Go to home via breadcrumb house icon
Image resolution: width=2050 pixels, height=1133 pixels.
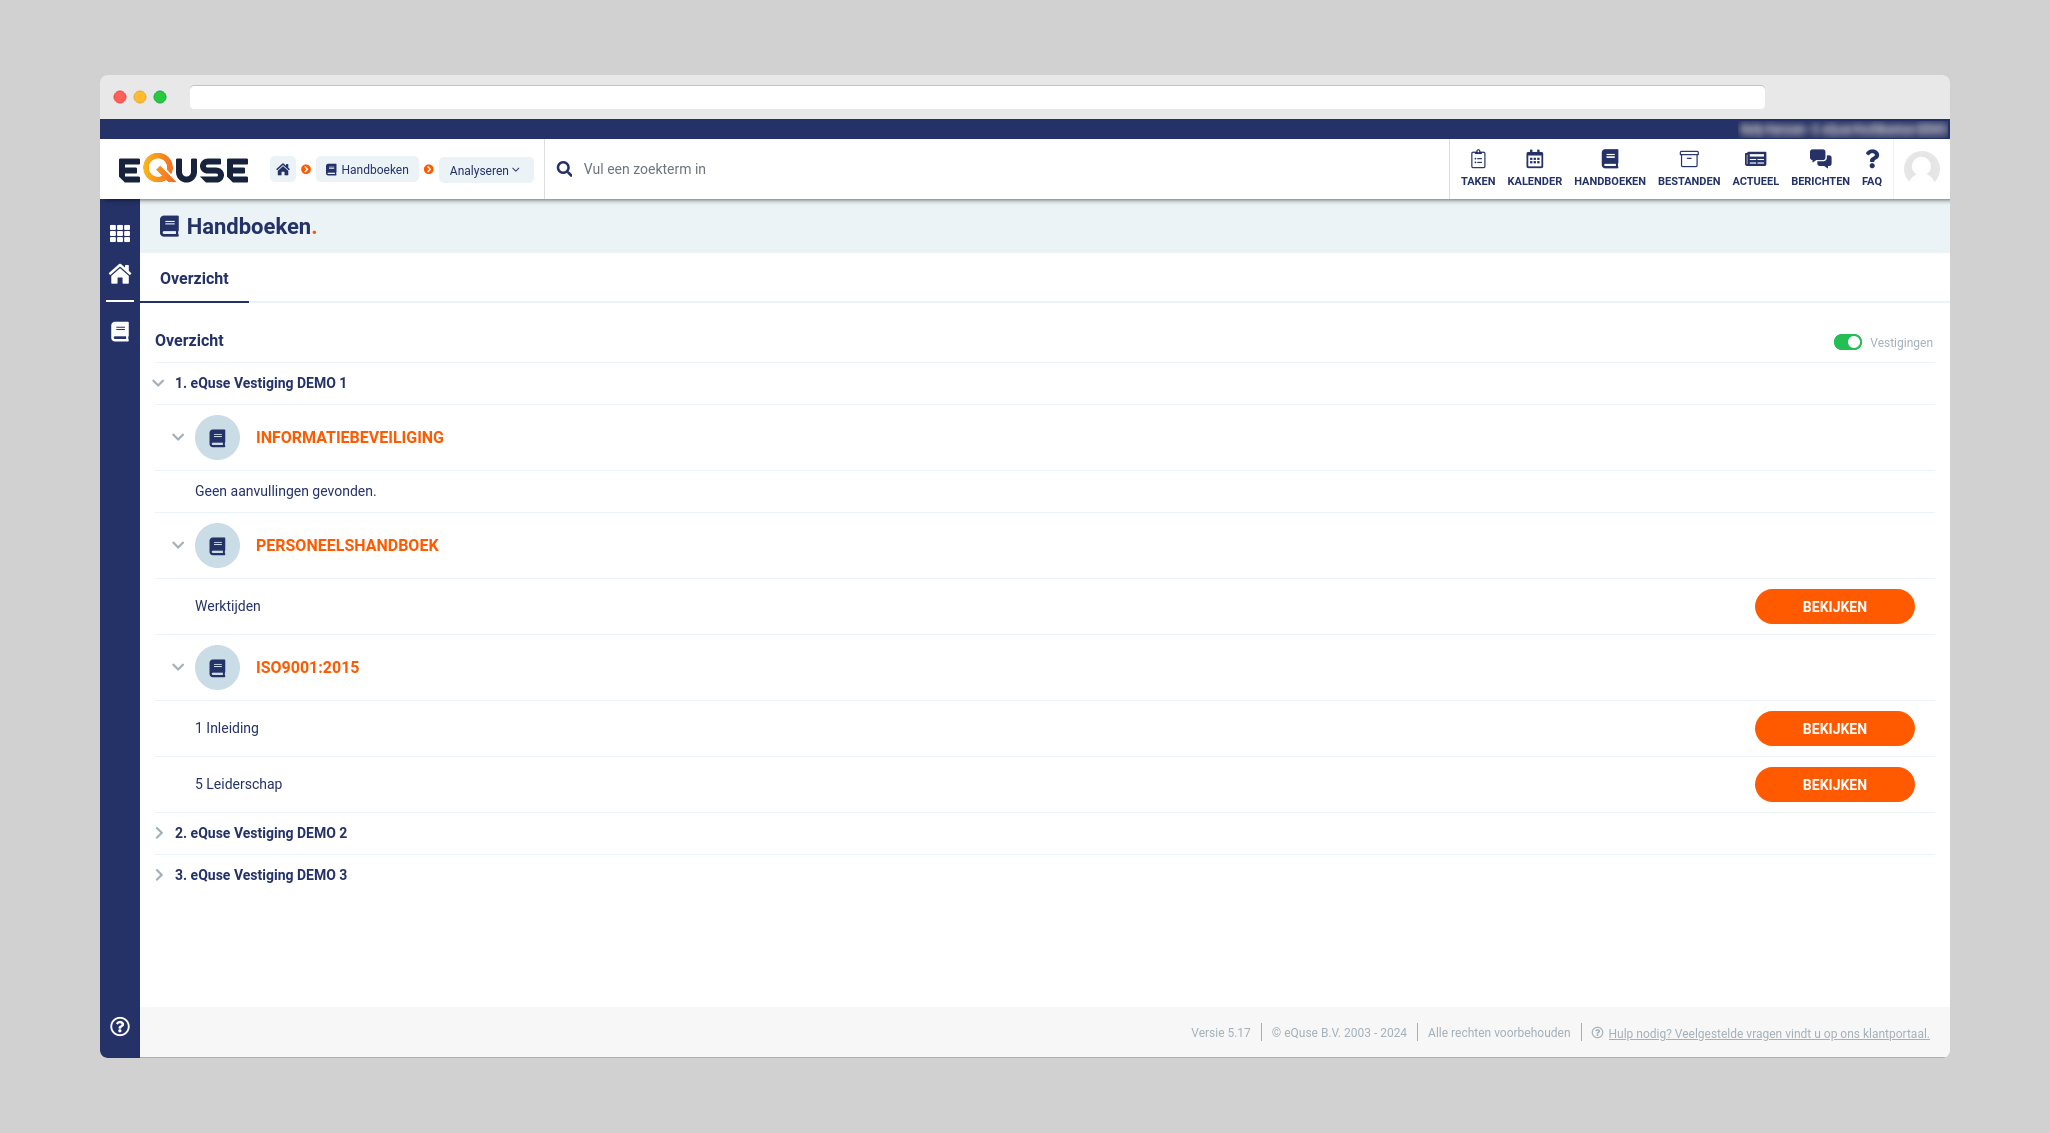click(283, 169)
